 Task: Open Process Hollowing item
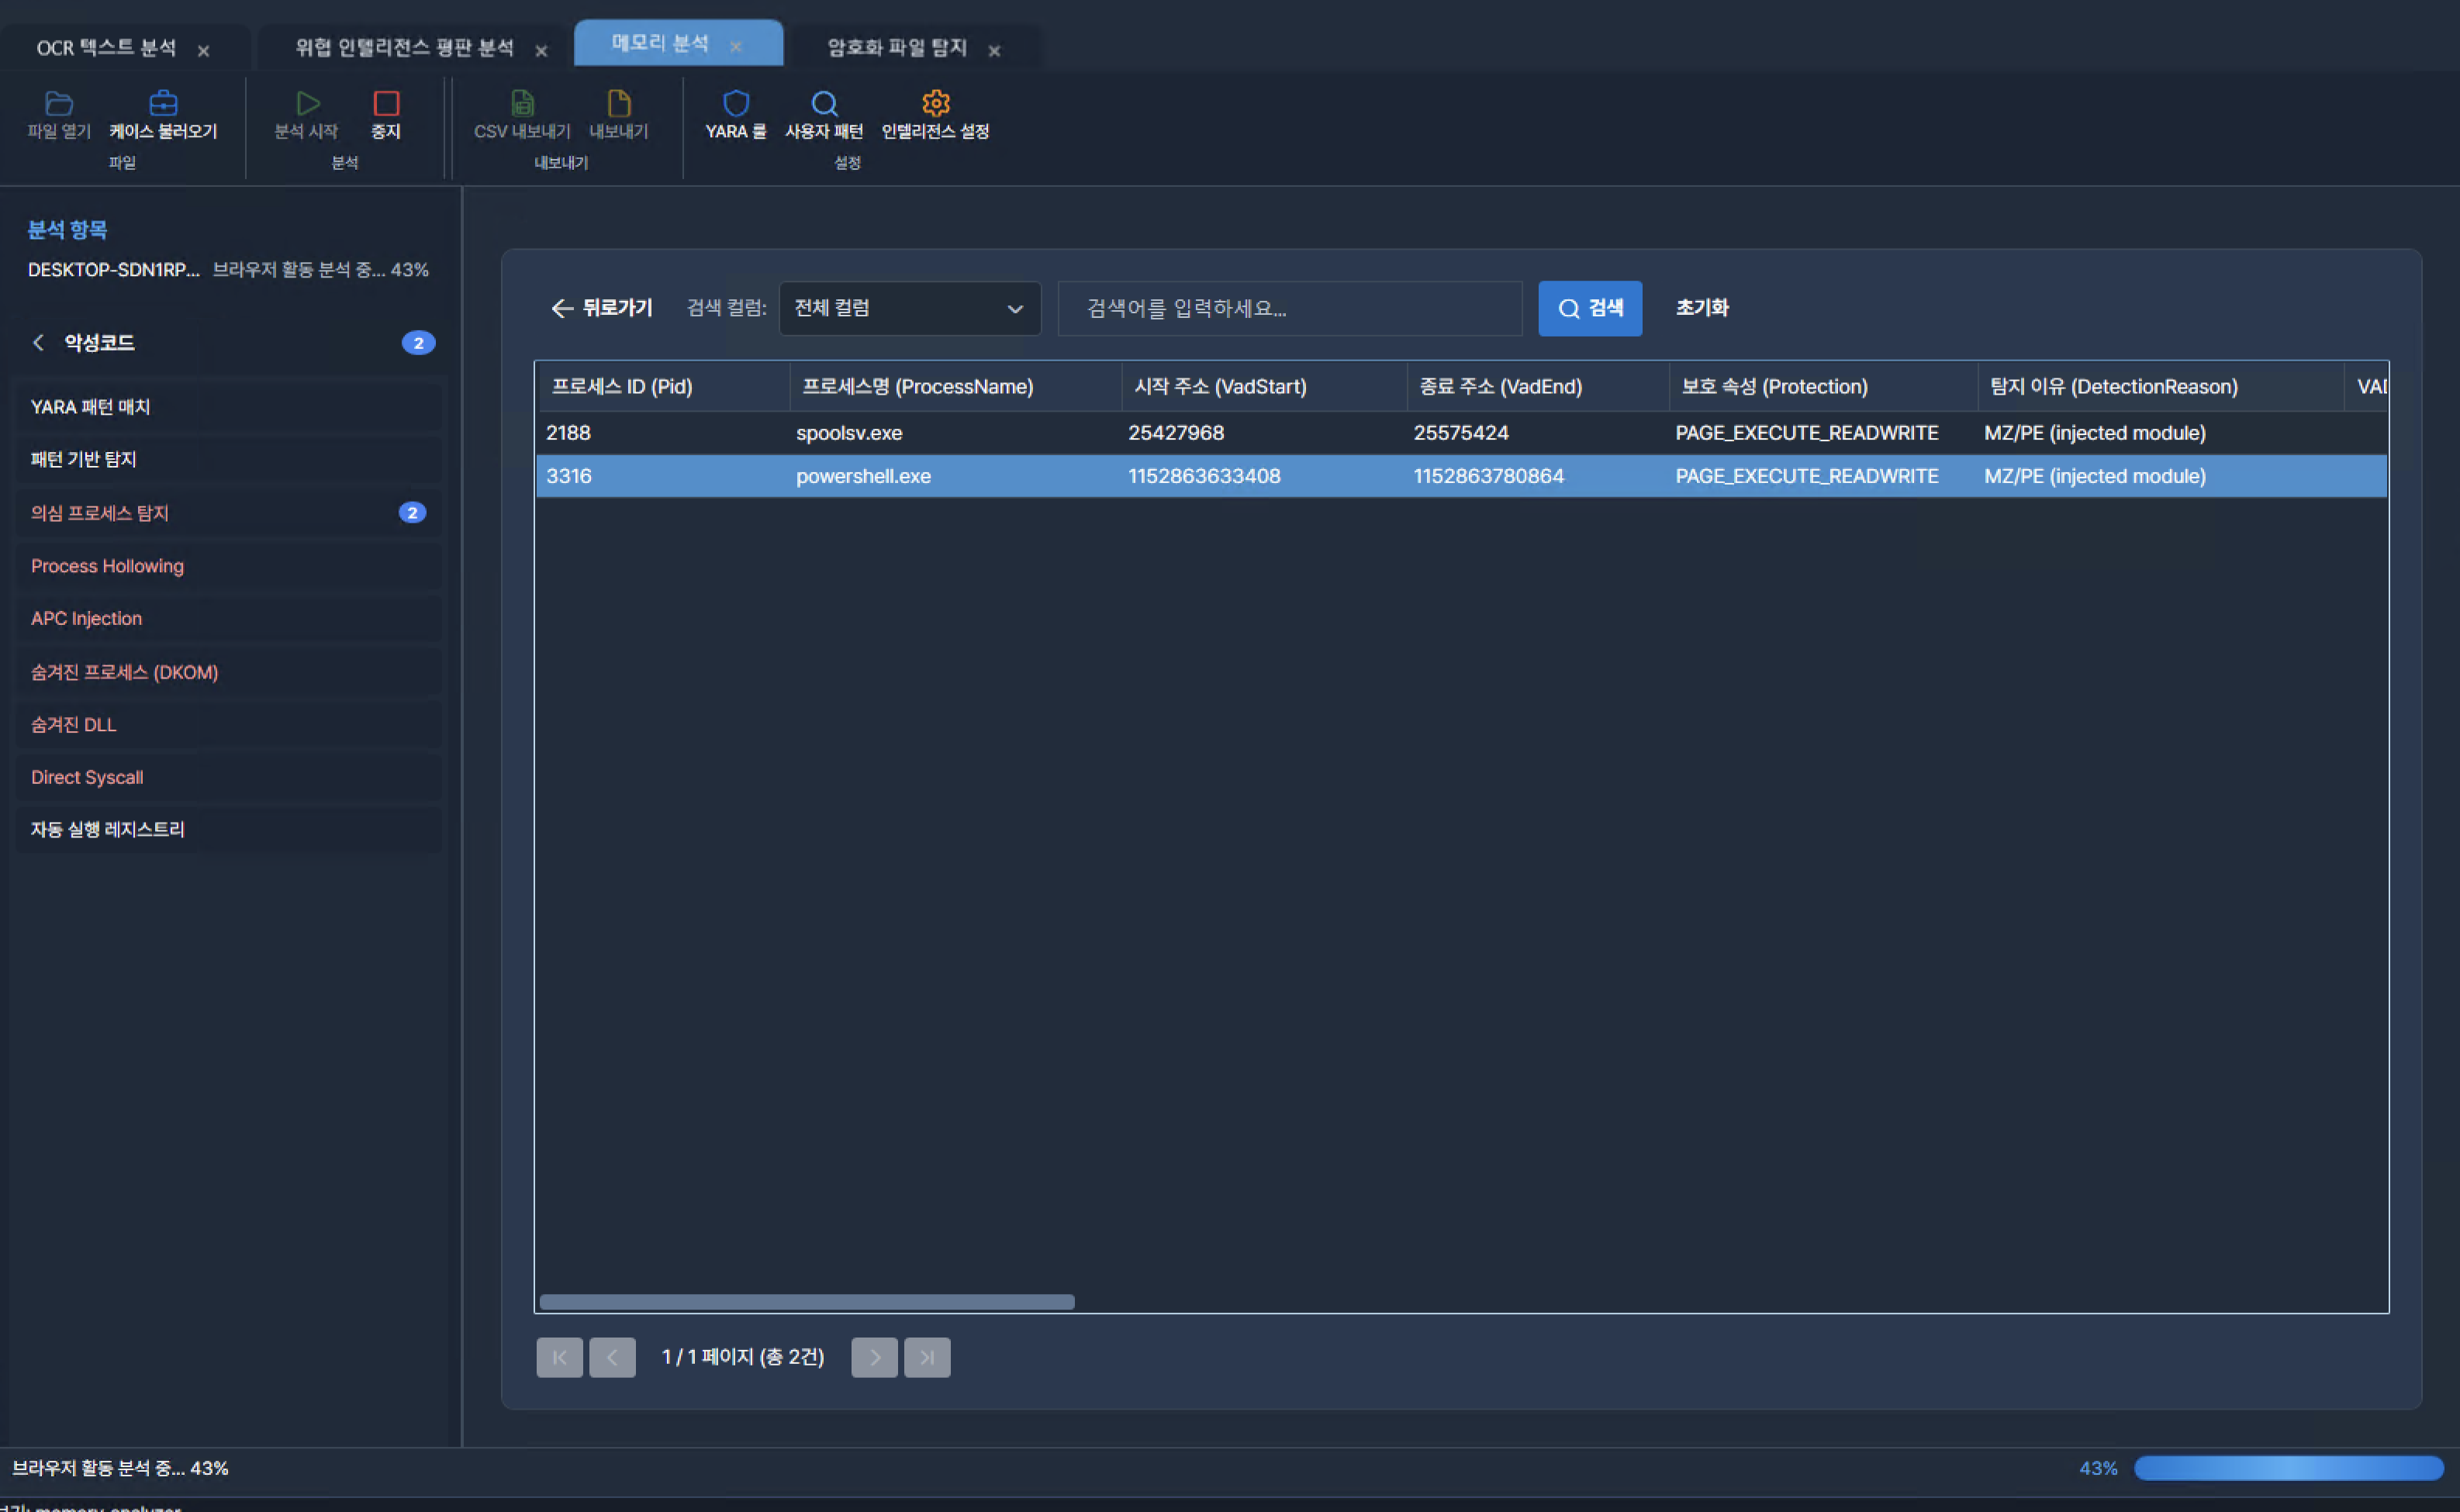click(x=228, y=565)
